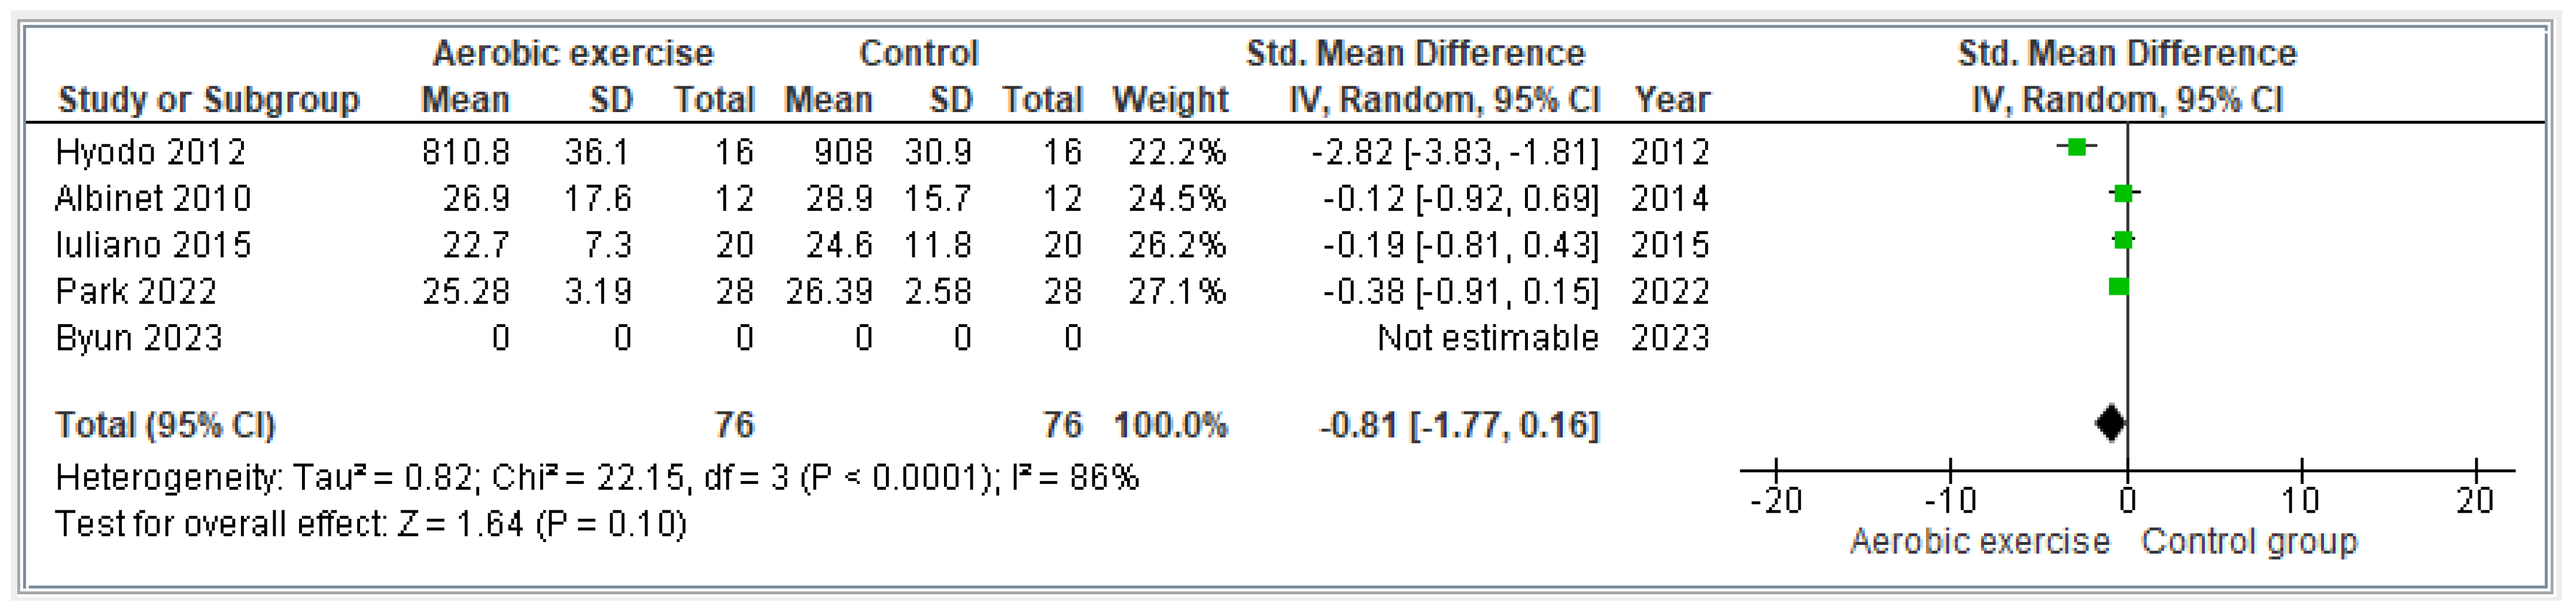Click the Hyodo 2012 green square marker
The height and width of the screenshot is (611, 2576).
(x=2077, y=147)
